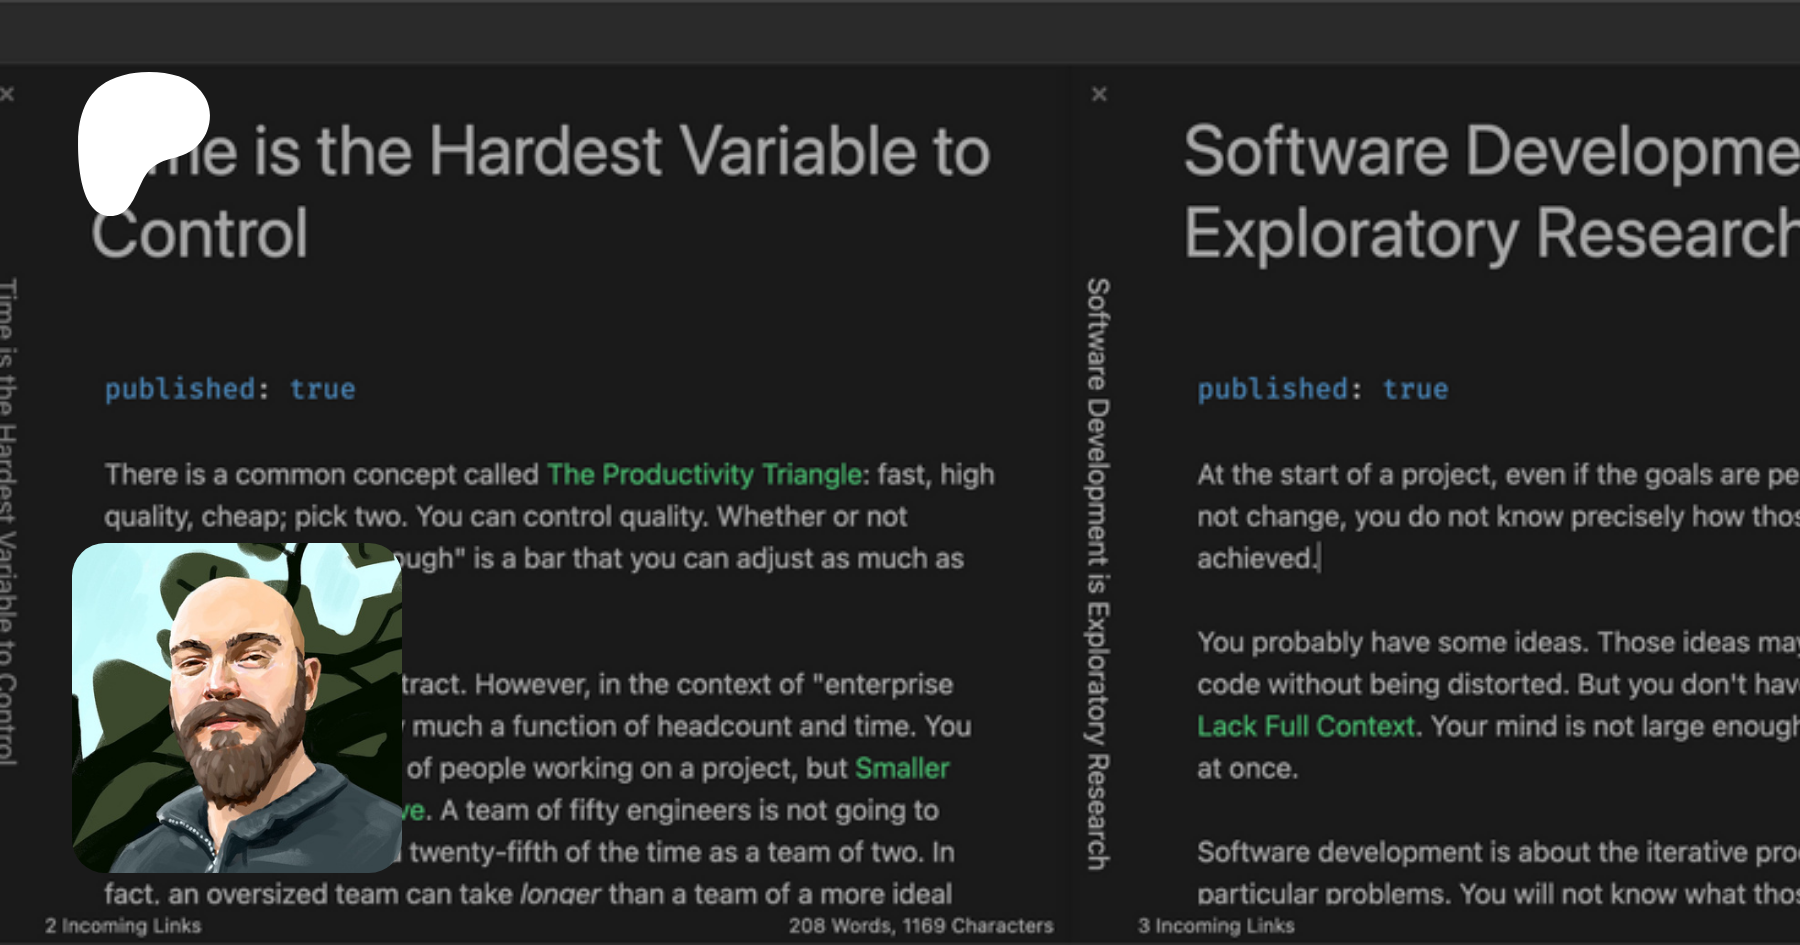1800x945 pixels.
Task: Expand the 3 Incoming Links section
Action: tap(1215, 926)
